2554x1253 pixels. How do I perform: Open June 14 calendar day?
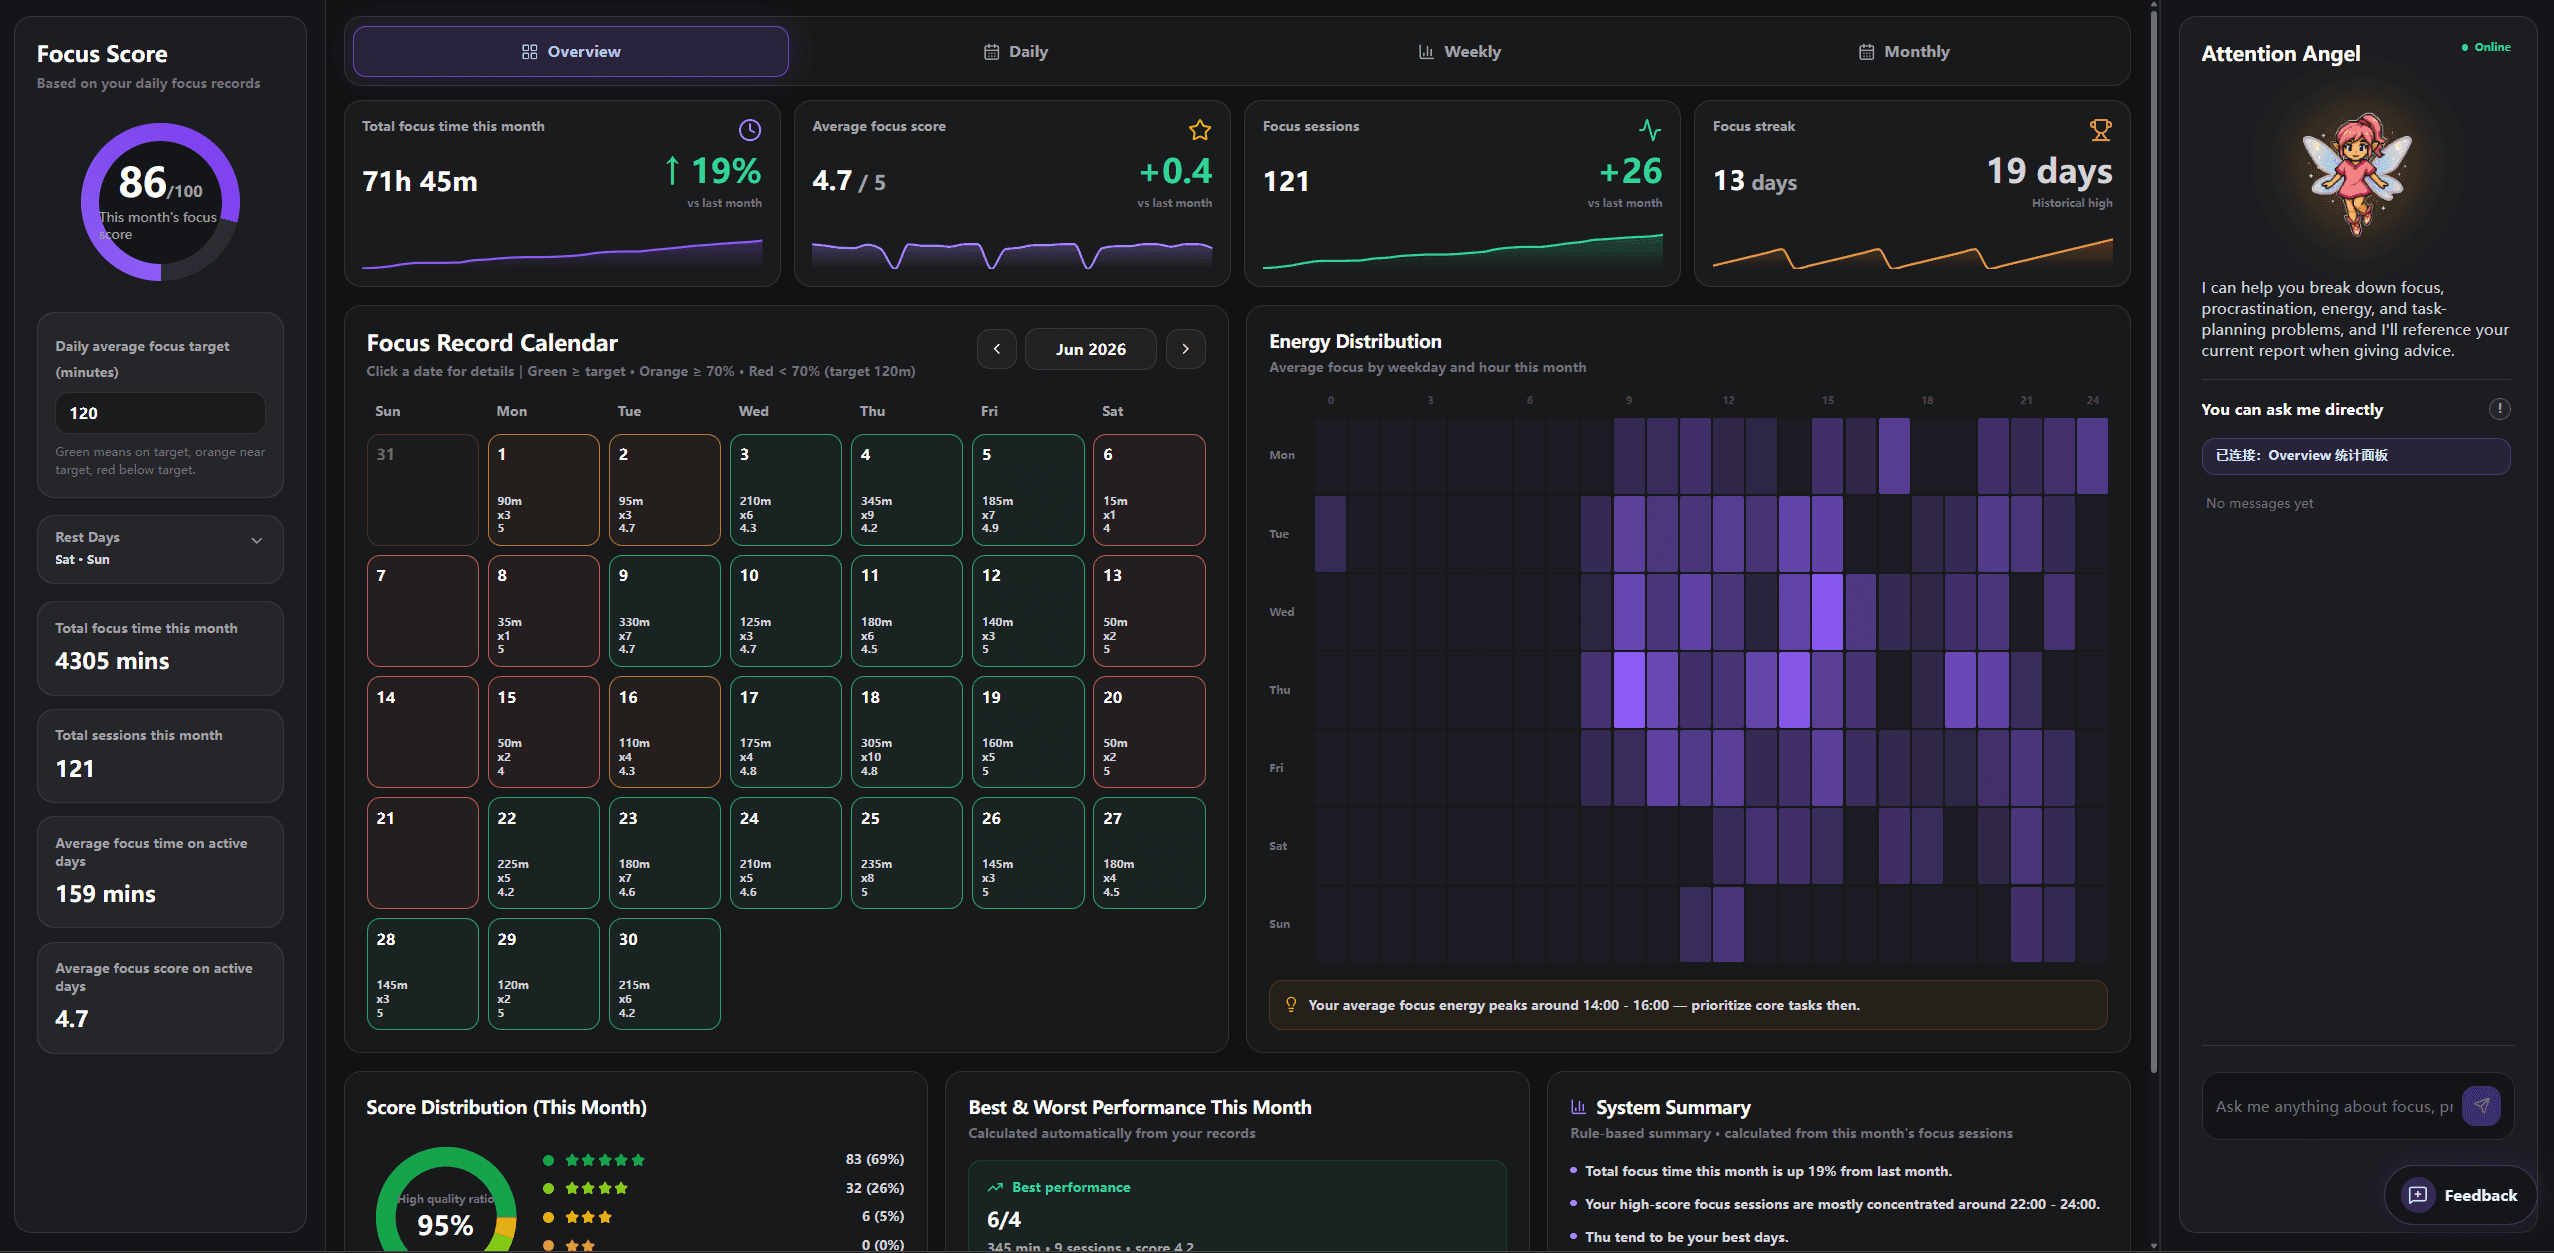pos(423,732)
